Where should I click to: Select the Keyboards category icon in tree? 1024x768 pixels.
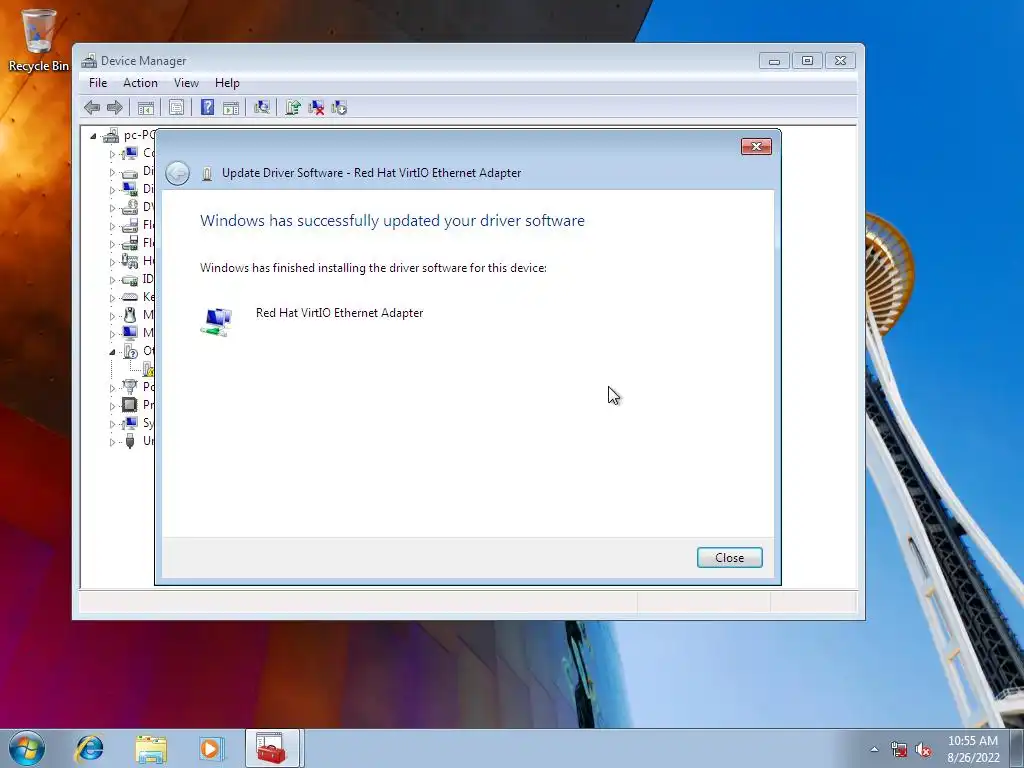[x=130, y=297]
